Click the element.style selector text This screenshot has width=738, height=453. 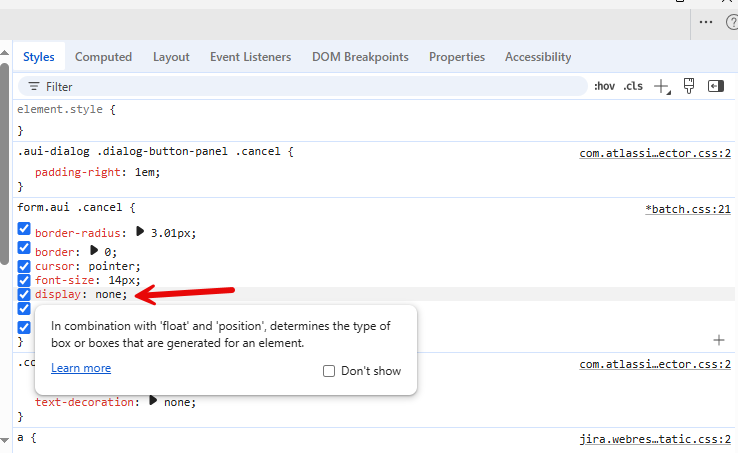[x=60, y=109]
